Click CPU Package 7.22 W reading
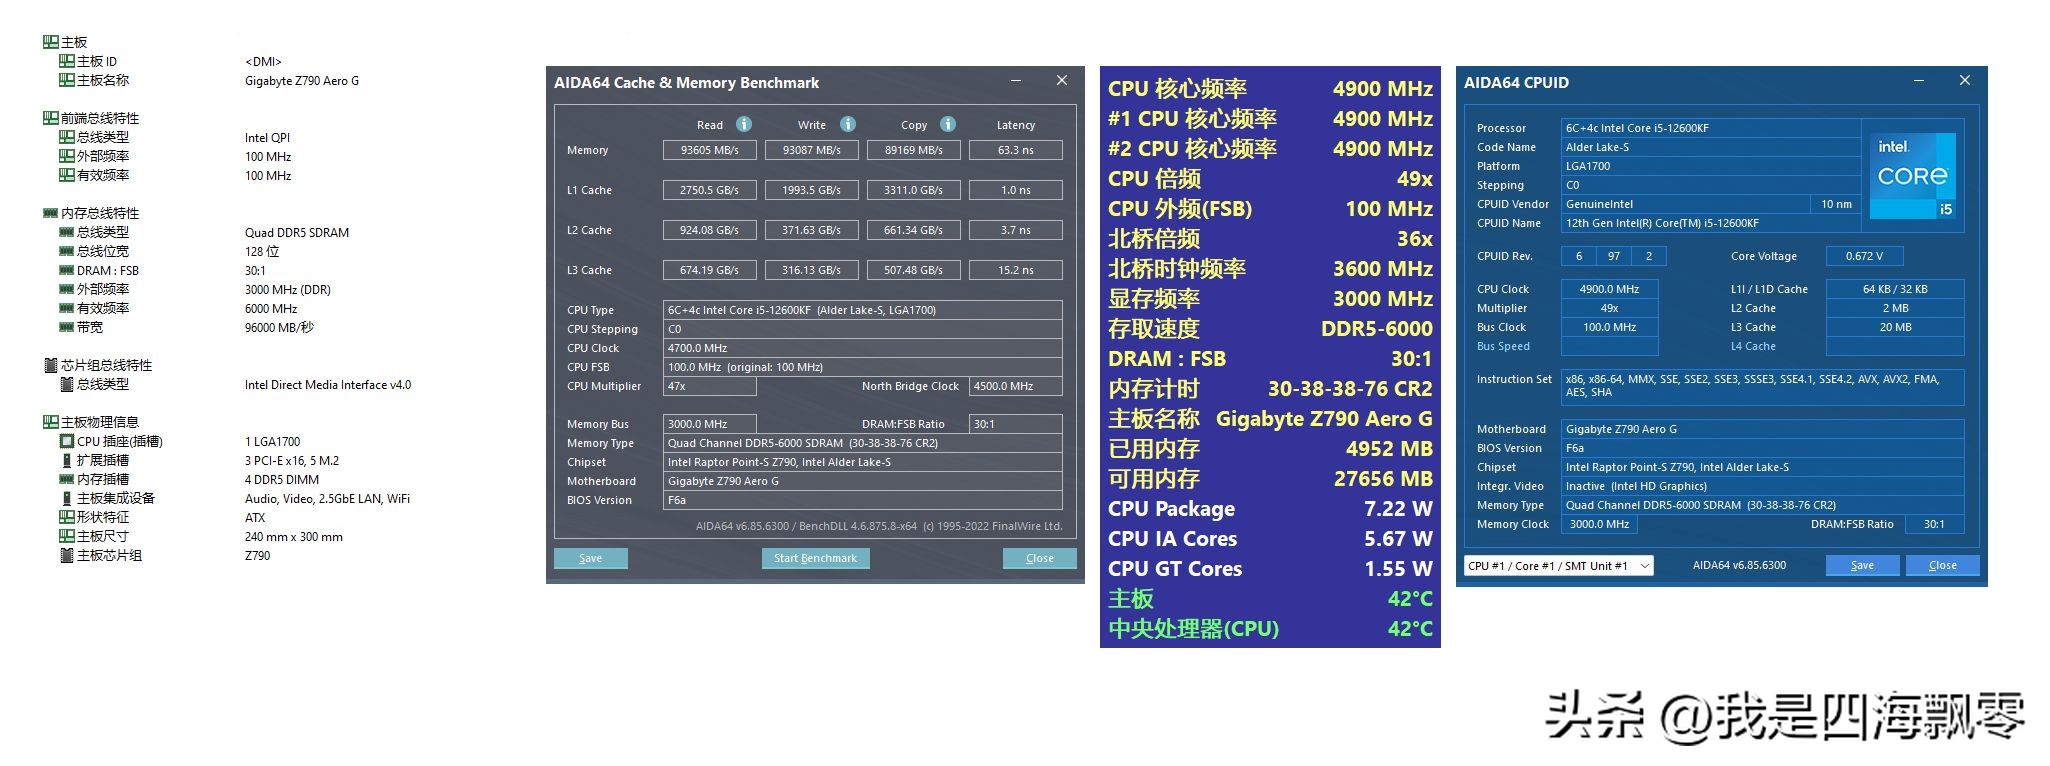Screen dimensions: 2050x766 1270,509
